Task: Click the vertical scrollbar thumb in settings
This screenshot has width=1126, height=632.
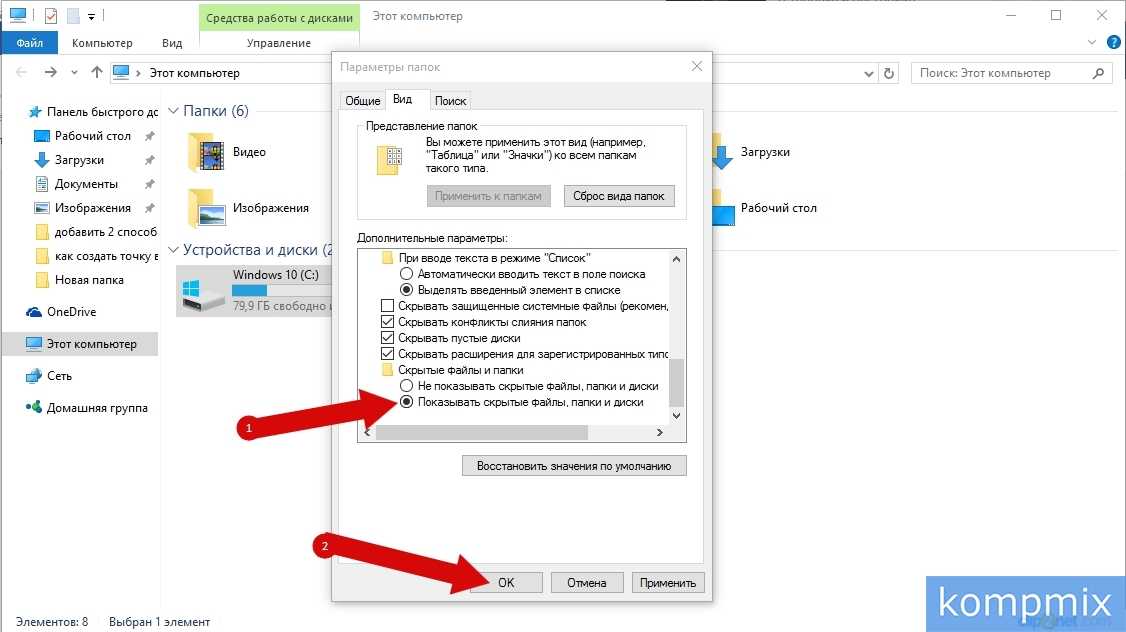Action: point(676,382)
